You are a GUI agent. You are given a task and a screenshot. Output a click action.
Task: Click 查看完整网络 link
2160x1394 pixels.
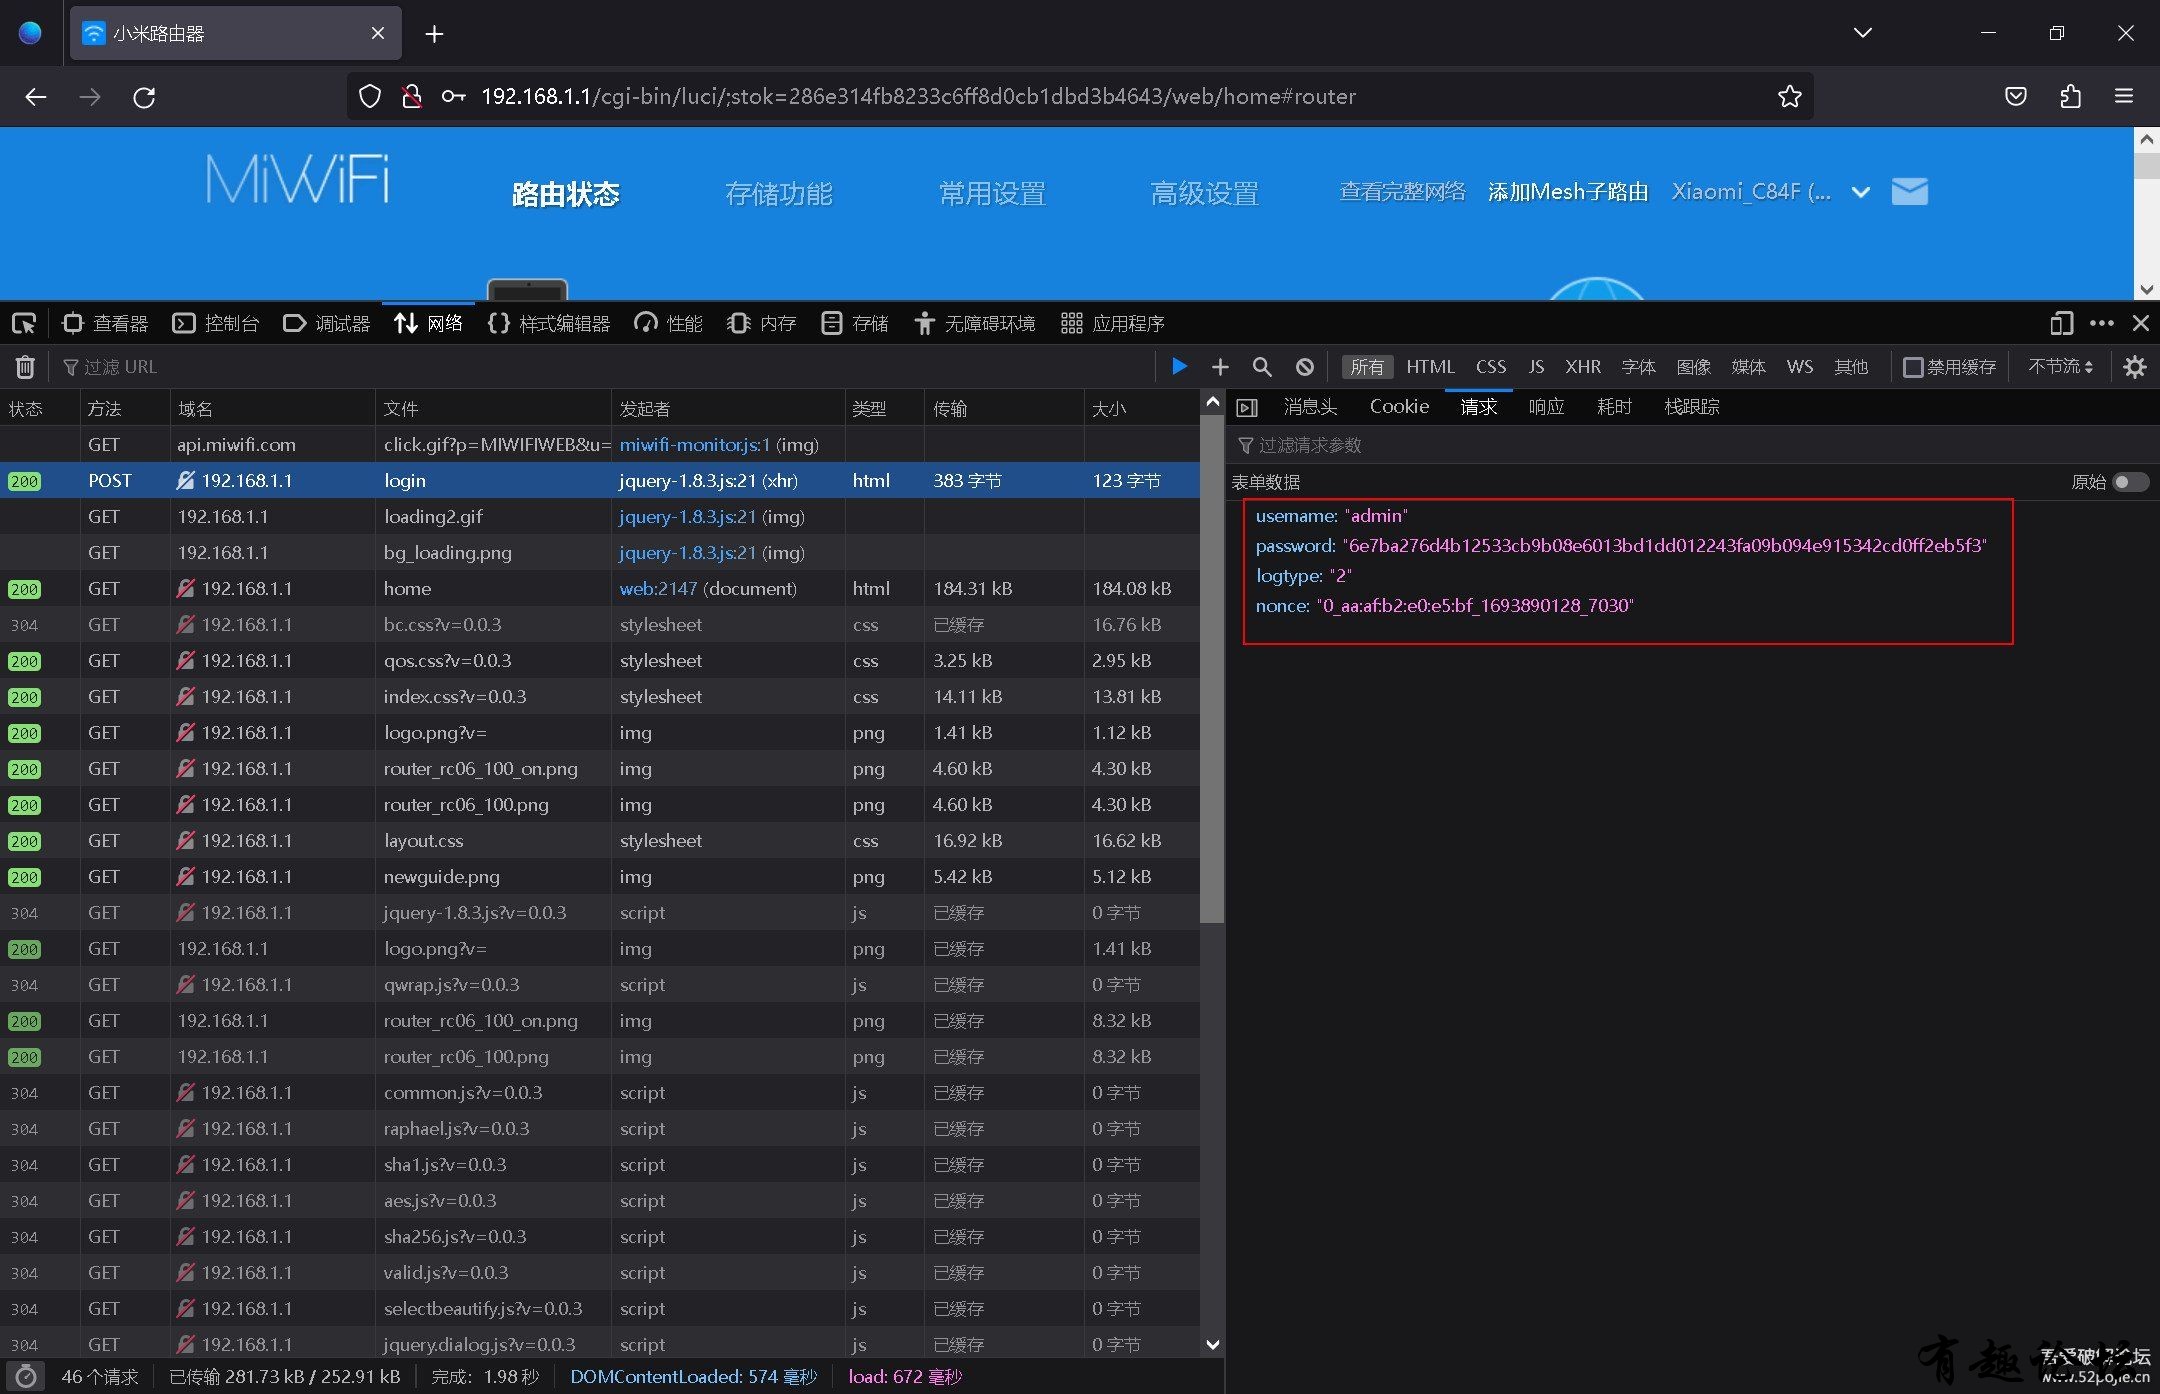pyautogui.click(x=1402, y=192)
